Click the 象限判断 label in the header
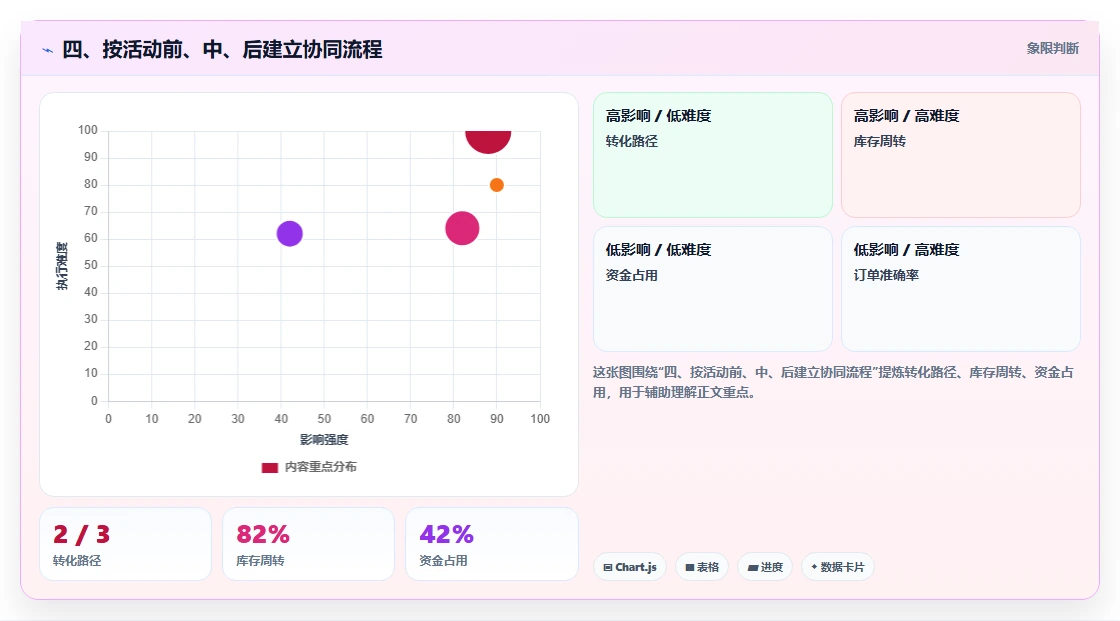Screen dimensions: 1120x621 (x=1052, y=49)
